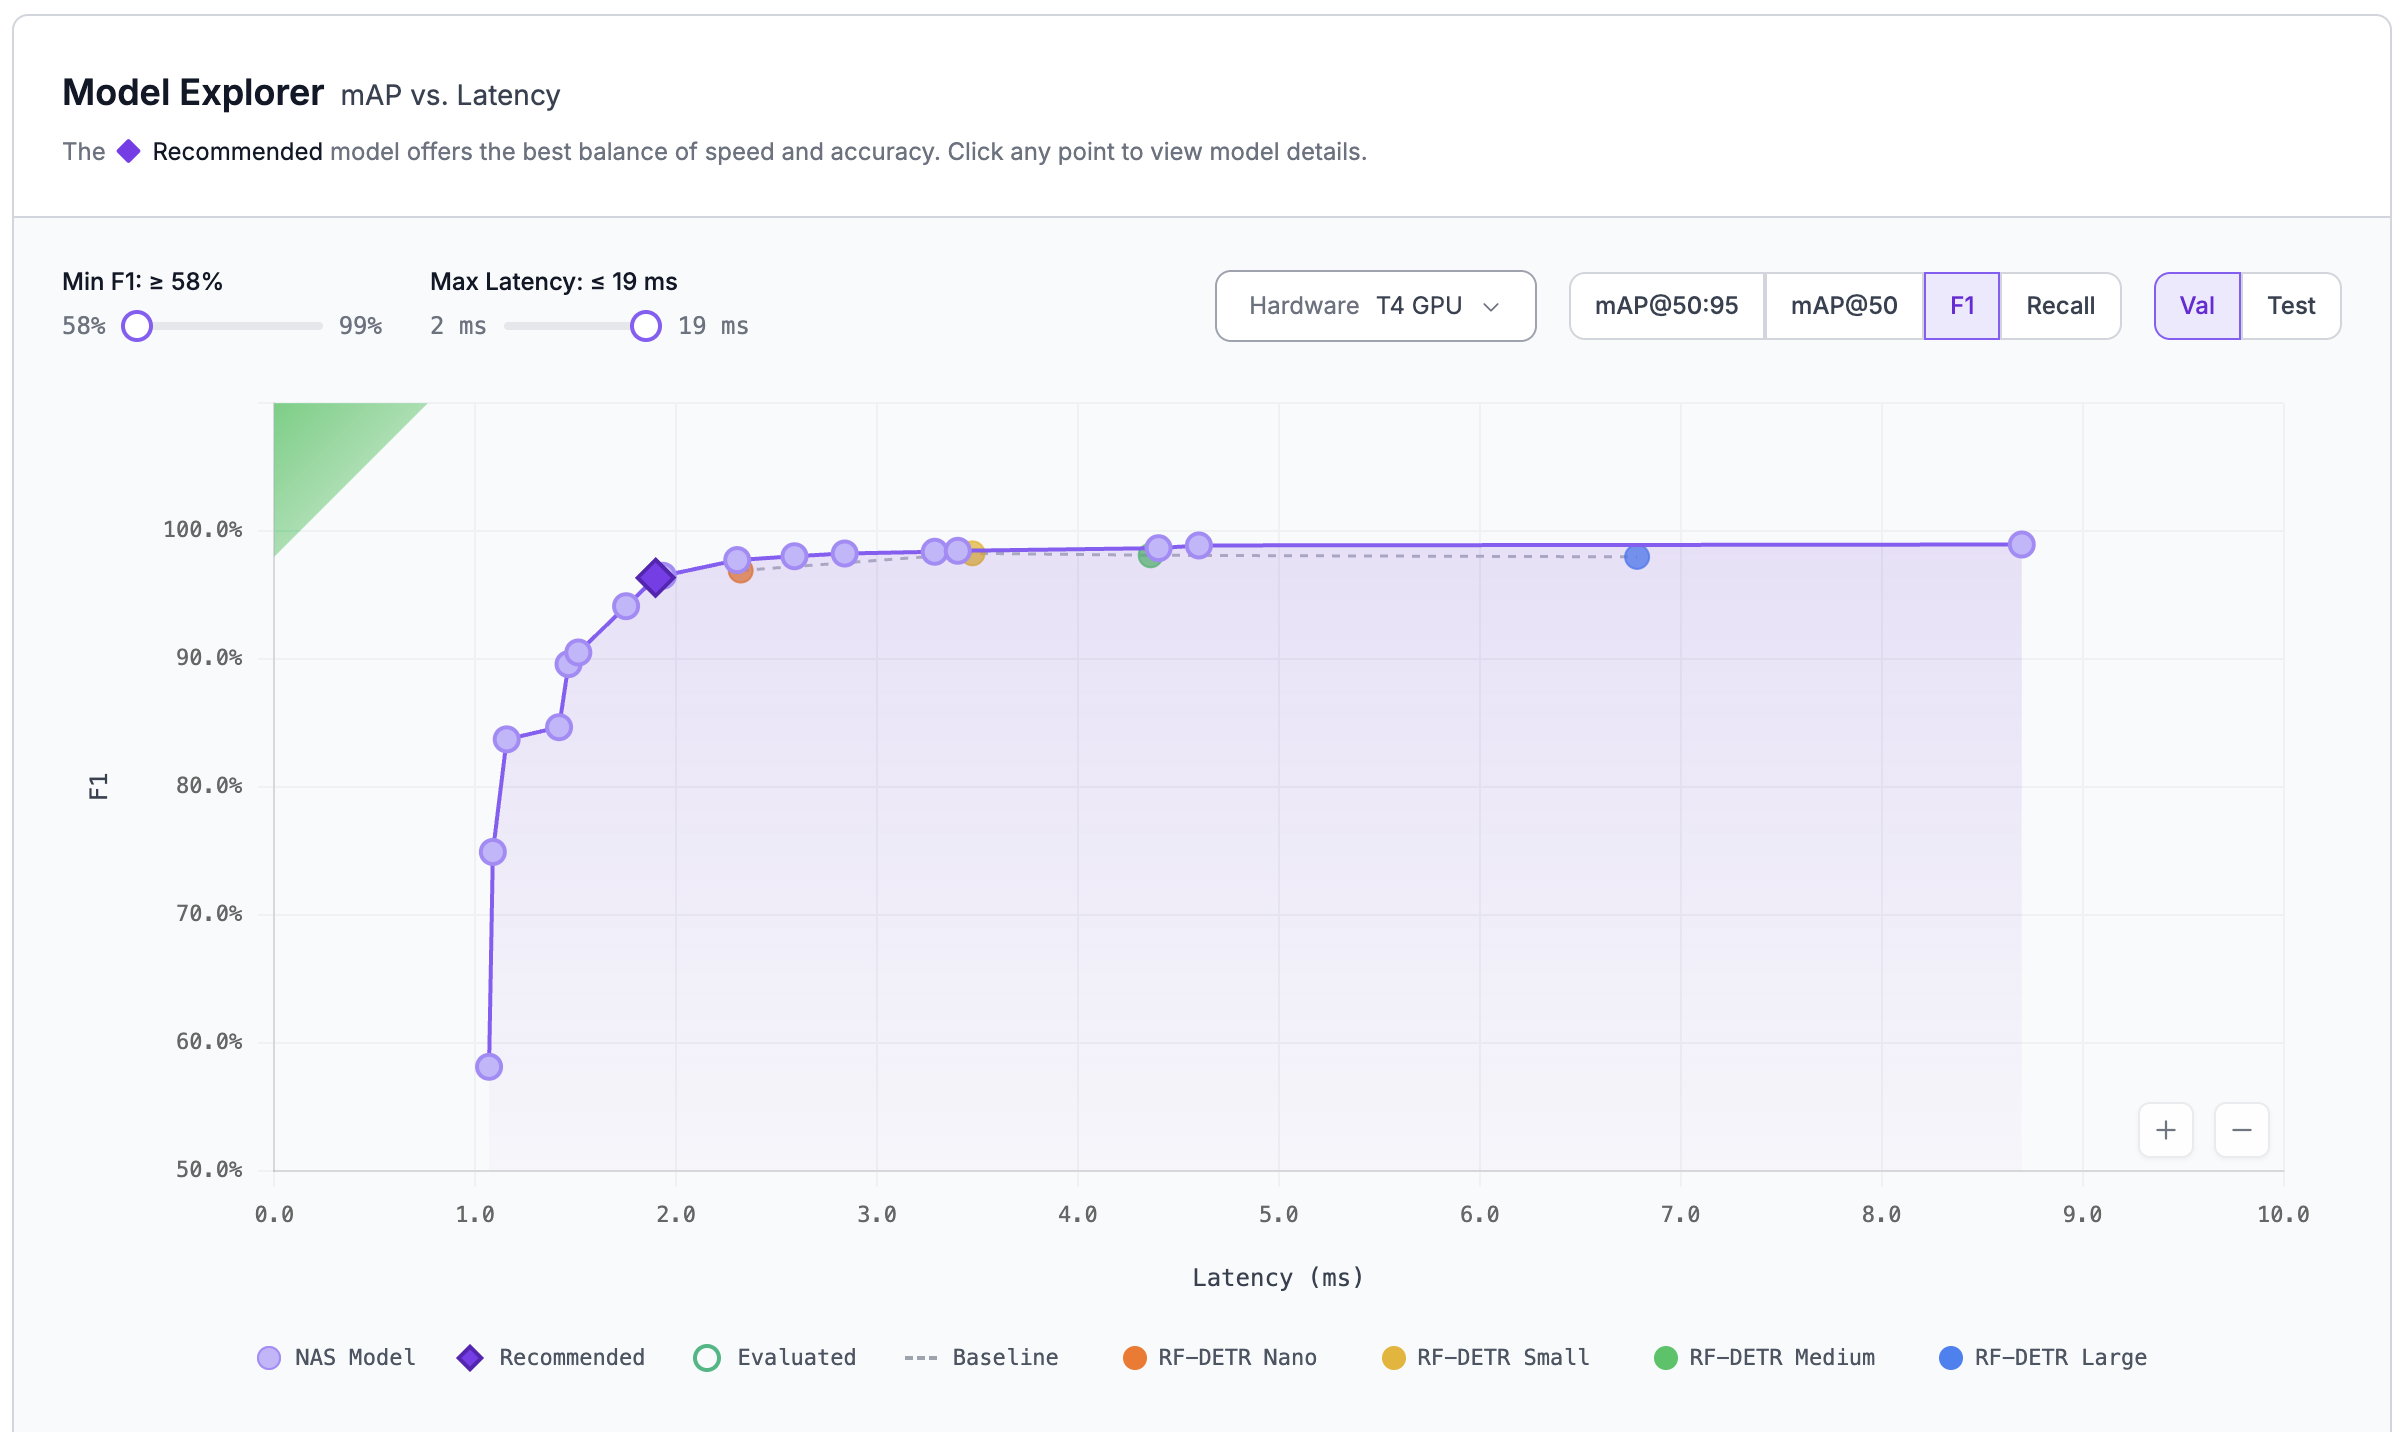Select the Recommended purple diamond on the chart
This screenshot has width=2406, height=1432.
point(656,576)
